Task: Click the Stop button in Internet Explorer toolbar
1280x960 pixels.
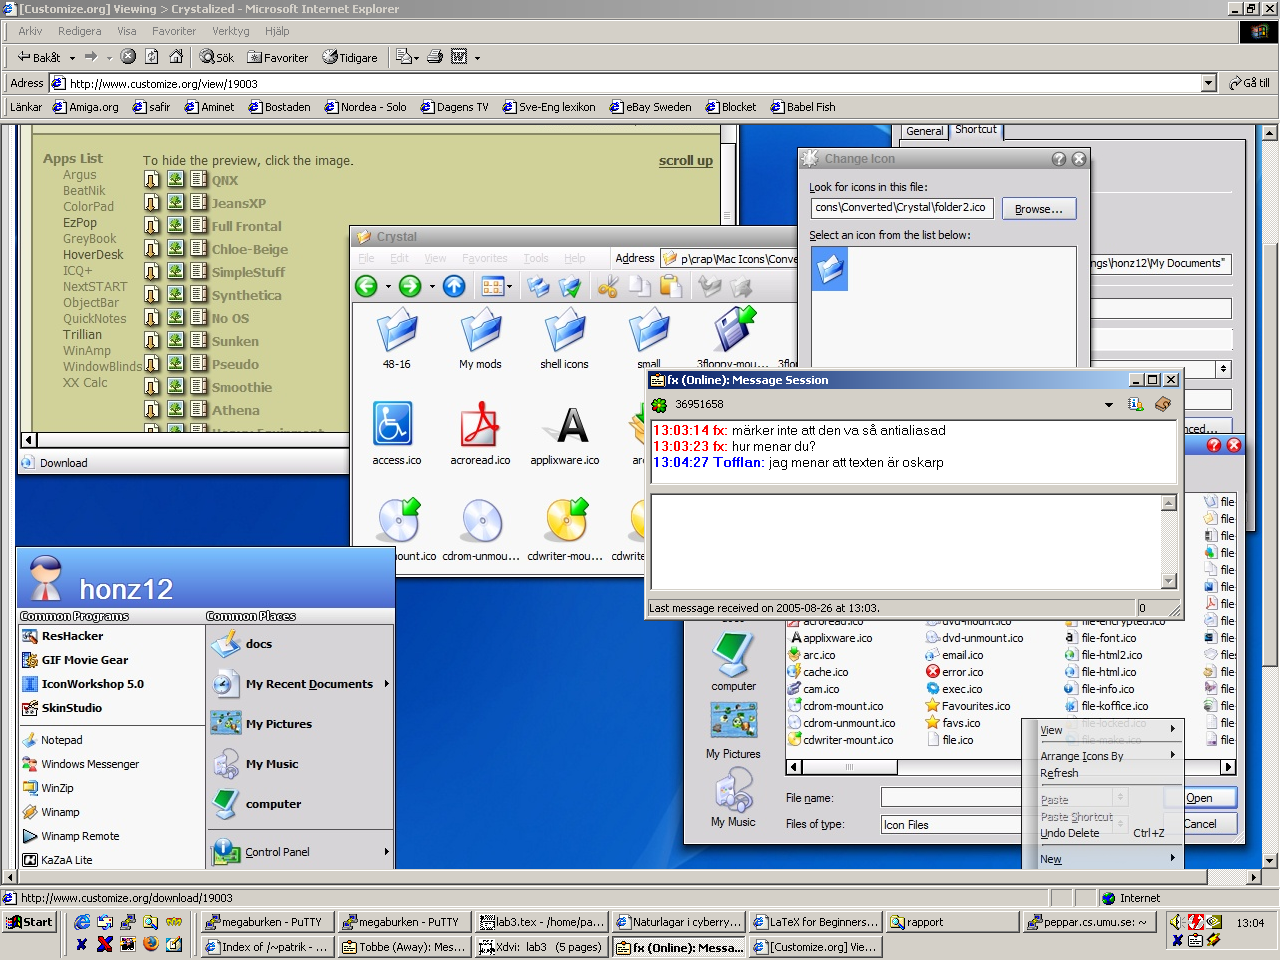Action: pyautogui.click(x=128, y=57)
